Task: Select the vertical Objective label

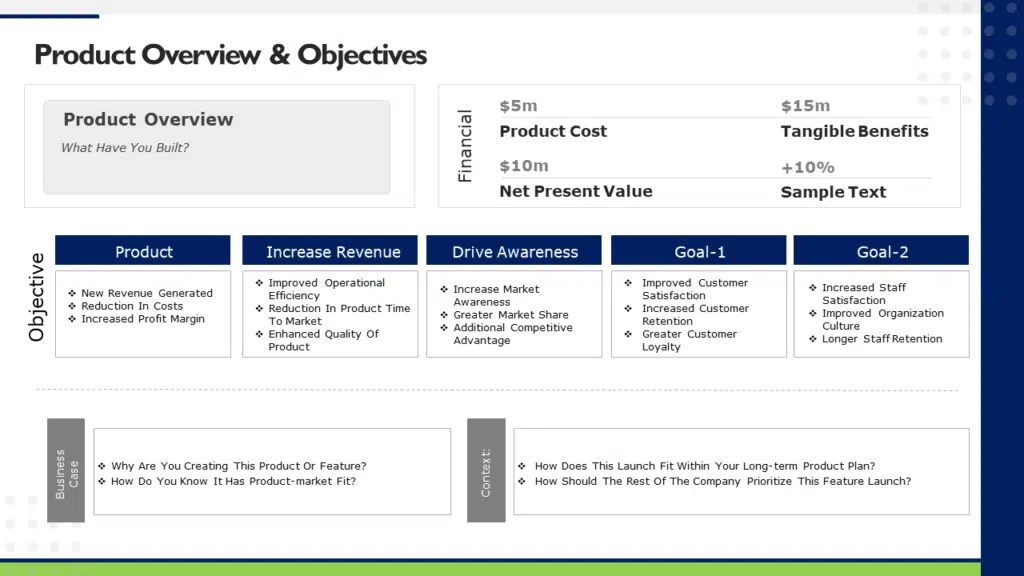Action: 37,297
